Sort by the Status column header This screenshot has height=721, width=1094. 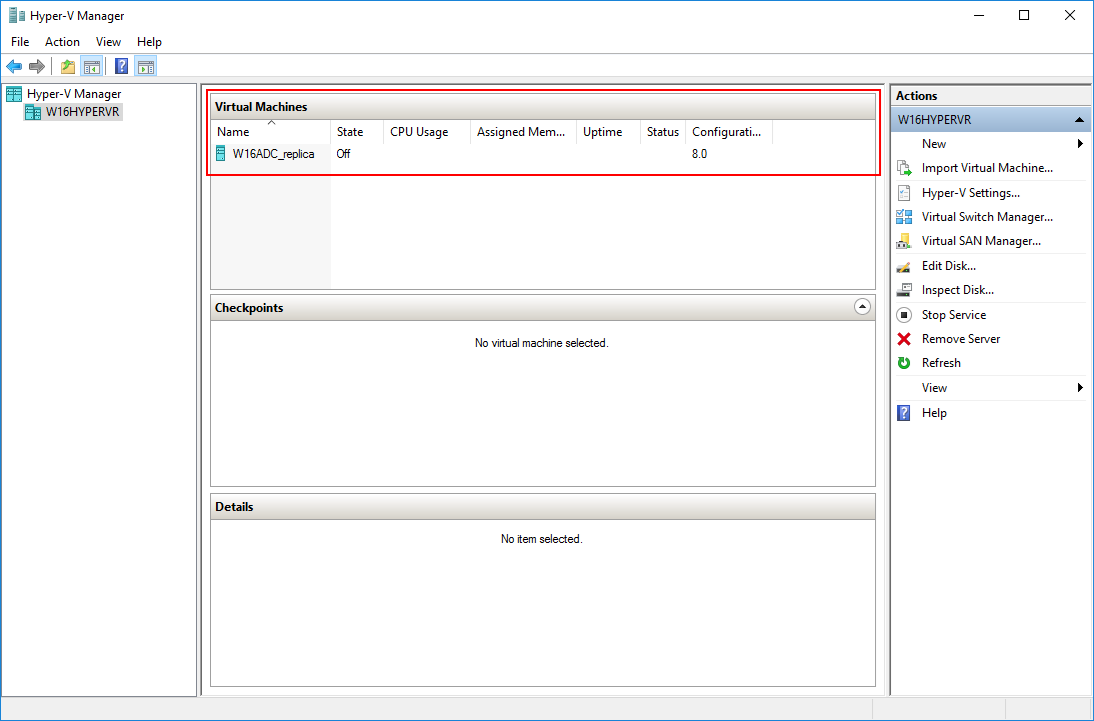(x=663, y=132)
